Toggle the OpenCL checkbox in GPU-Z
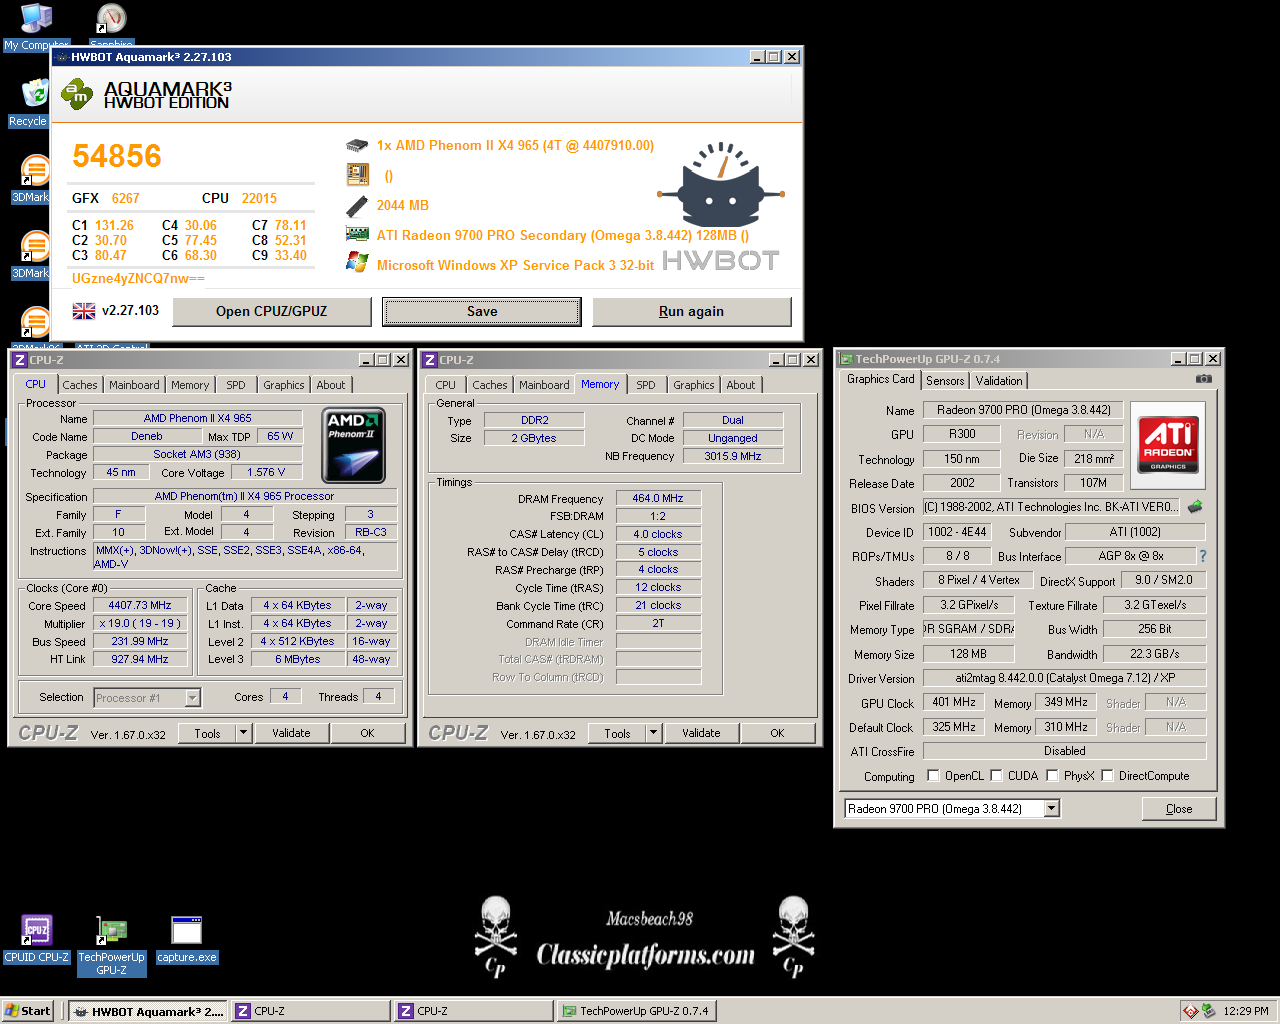 [x=933, y=775]
